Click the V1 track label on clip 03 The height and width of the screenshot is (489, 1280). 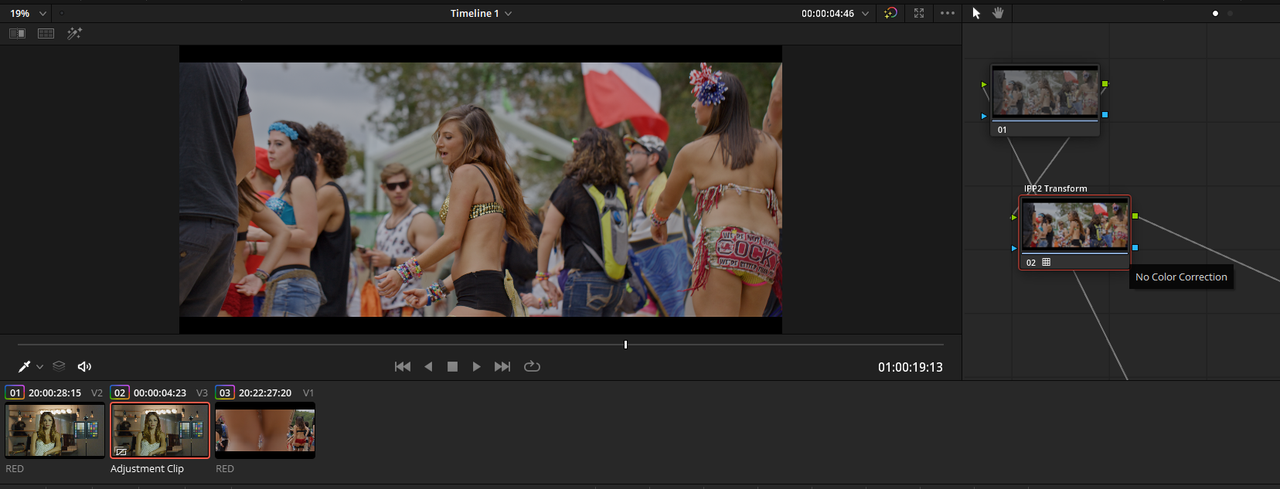coord(308,393)
